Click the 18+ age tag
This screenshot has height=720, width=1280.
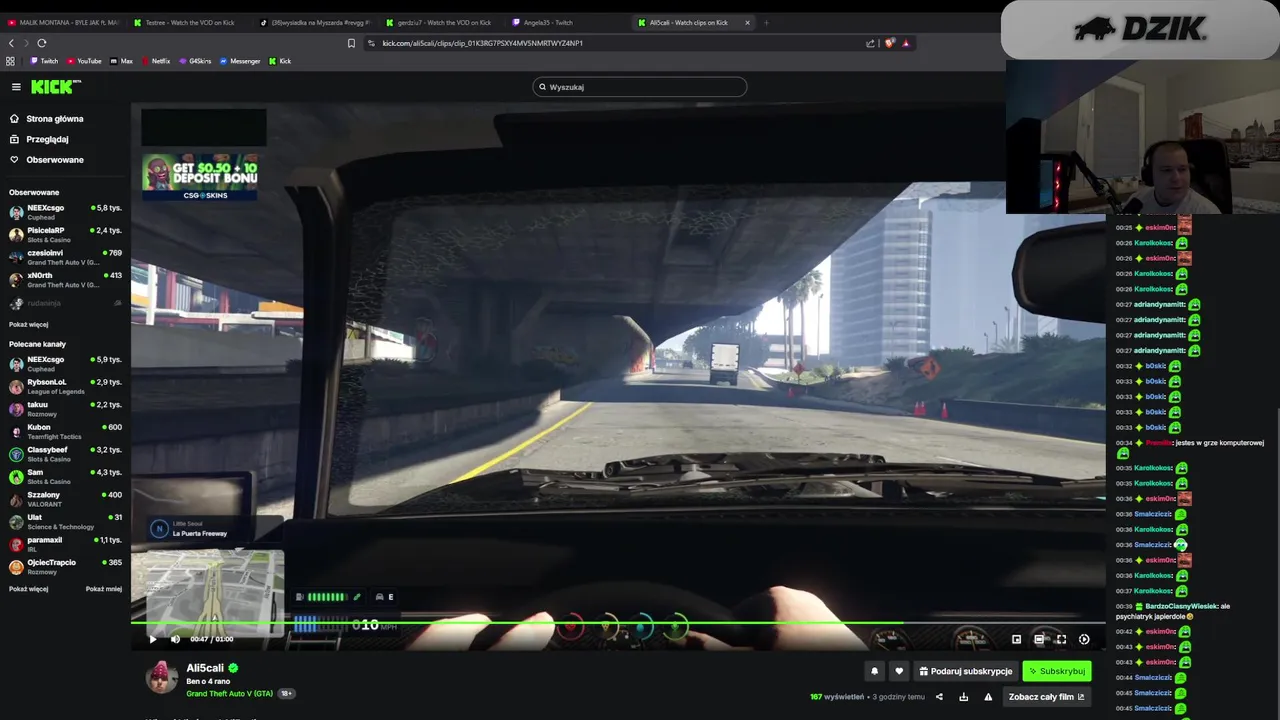(287, 694)
